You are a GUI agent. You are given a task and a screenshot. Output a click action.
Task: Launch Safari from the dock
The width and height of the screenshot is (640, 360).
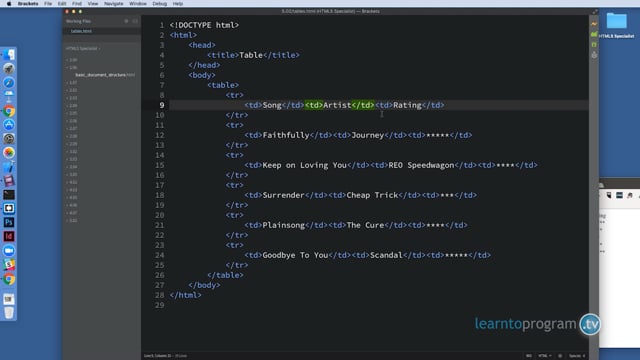(x=9, y=83)
